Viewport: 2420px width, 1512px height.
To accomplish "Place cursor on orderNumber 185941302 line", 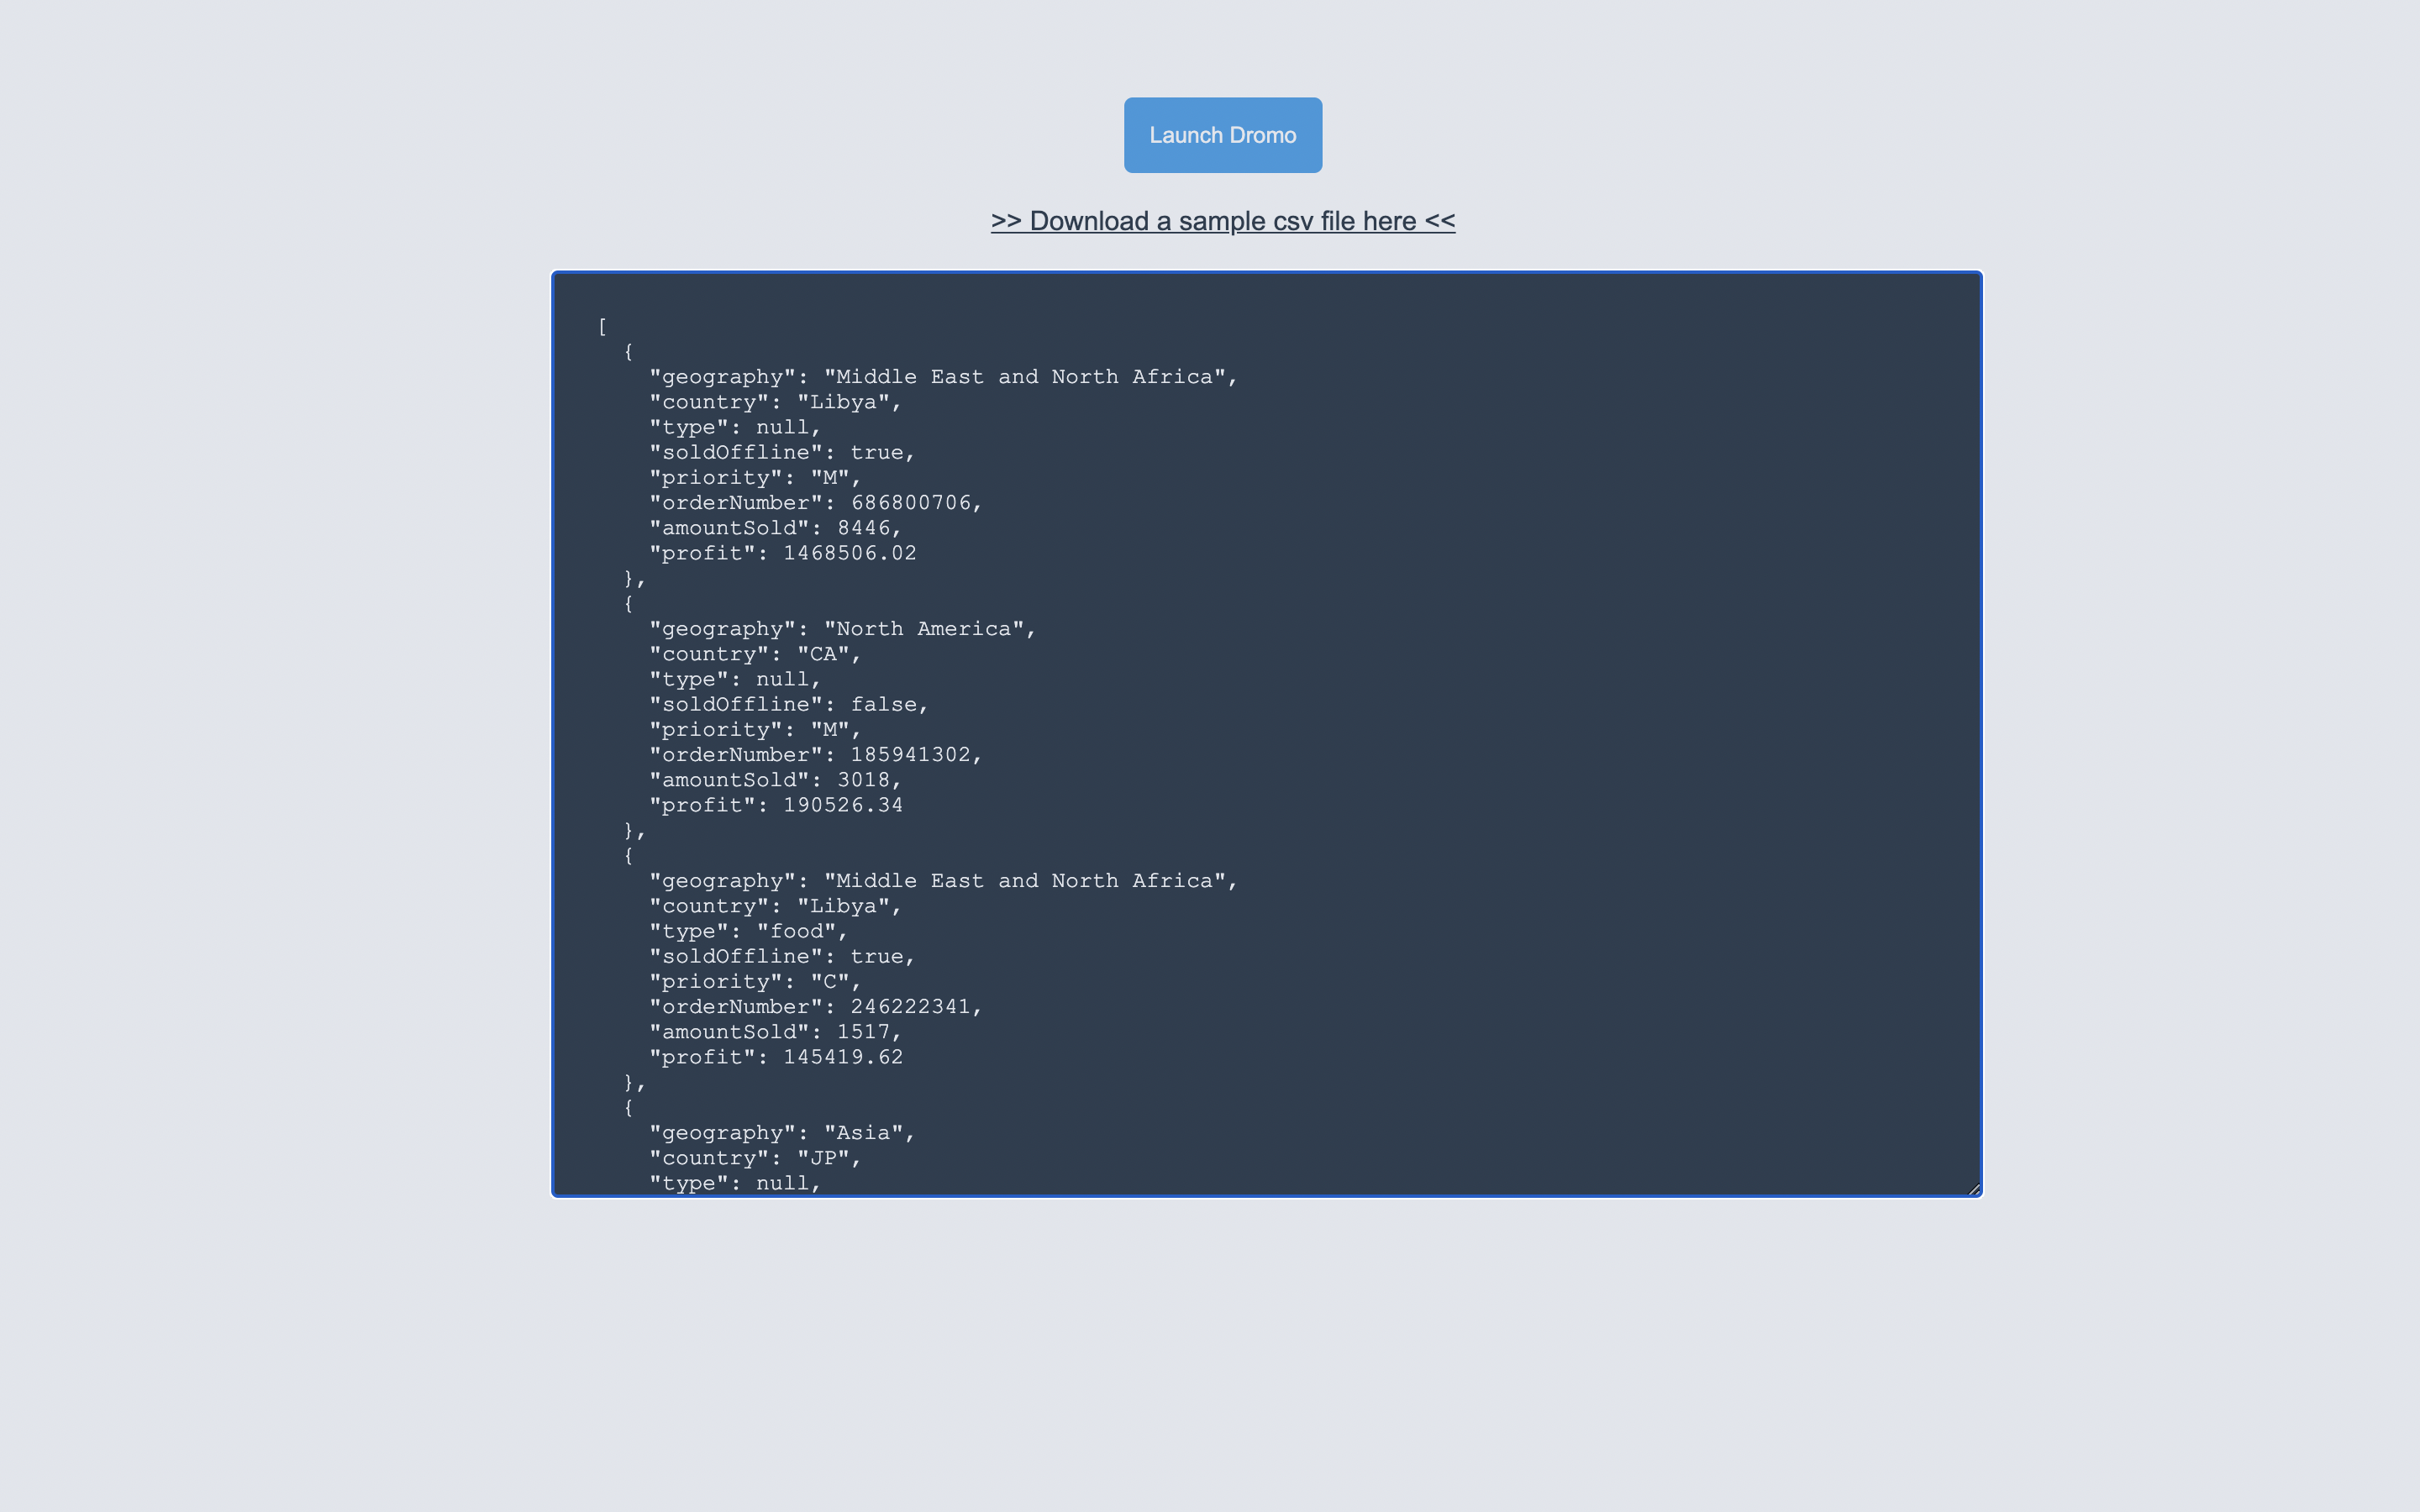I will (815, 755).
